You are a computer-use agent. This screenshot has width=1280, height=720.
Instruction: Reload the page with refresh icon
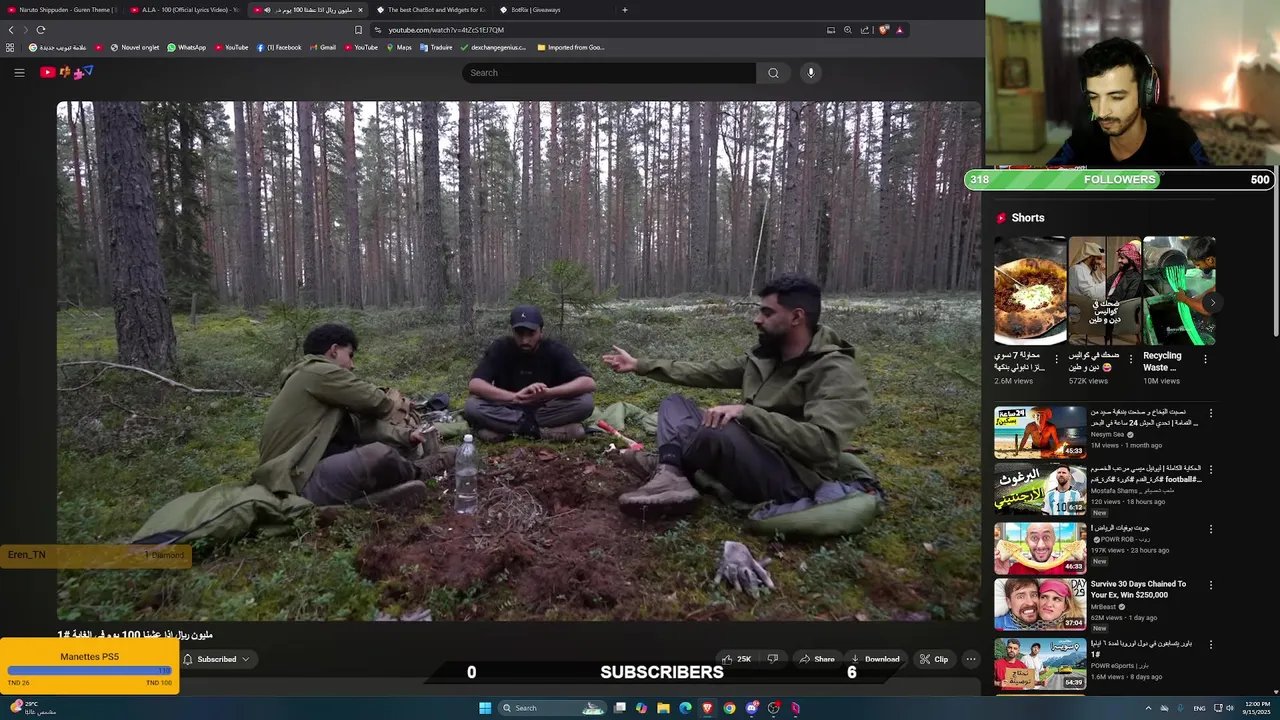[41, 30]
